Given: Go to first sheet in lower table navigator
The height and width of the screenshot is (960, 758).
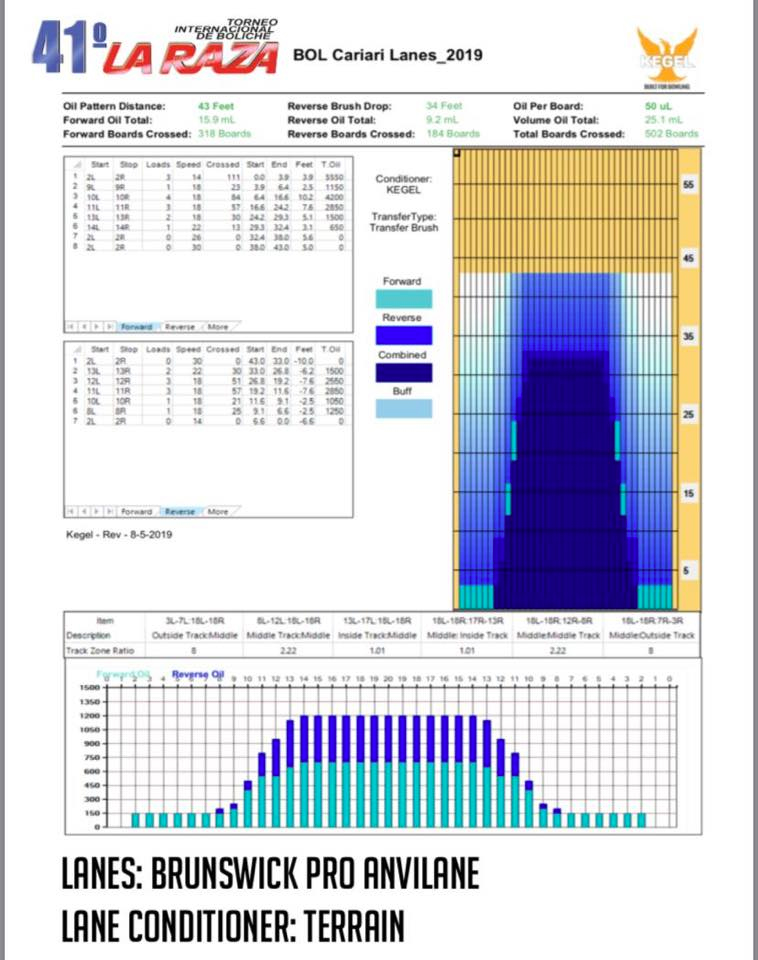Looking at the screenshot, I should coord(72,511).
